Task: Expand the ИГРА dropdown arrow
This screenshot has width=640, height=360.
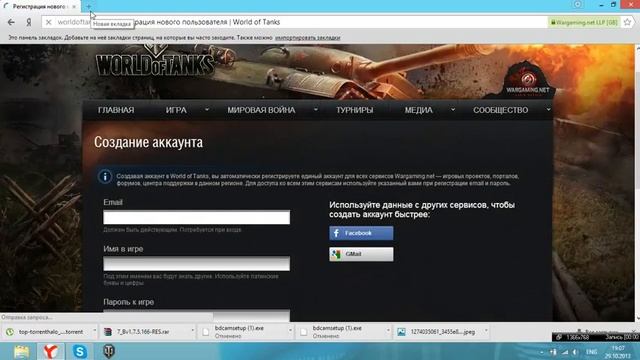Action: point(207,109)
